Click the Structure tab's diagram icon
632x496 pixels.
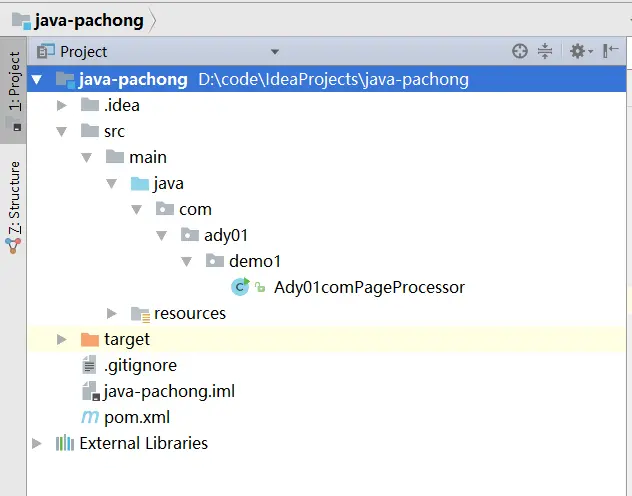point(13,245)
